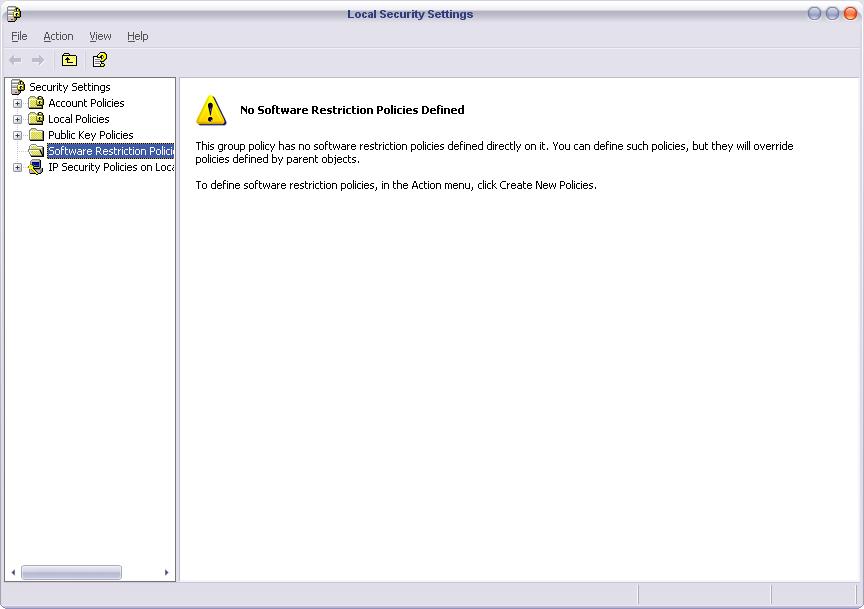The width and height of the screenshot is (864, 609).
Task: Click the yellow warning triangle icon
Action: click(x=210, y=110)
